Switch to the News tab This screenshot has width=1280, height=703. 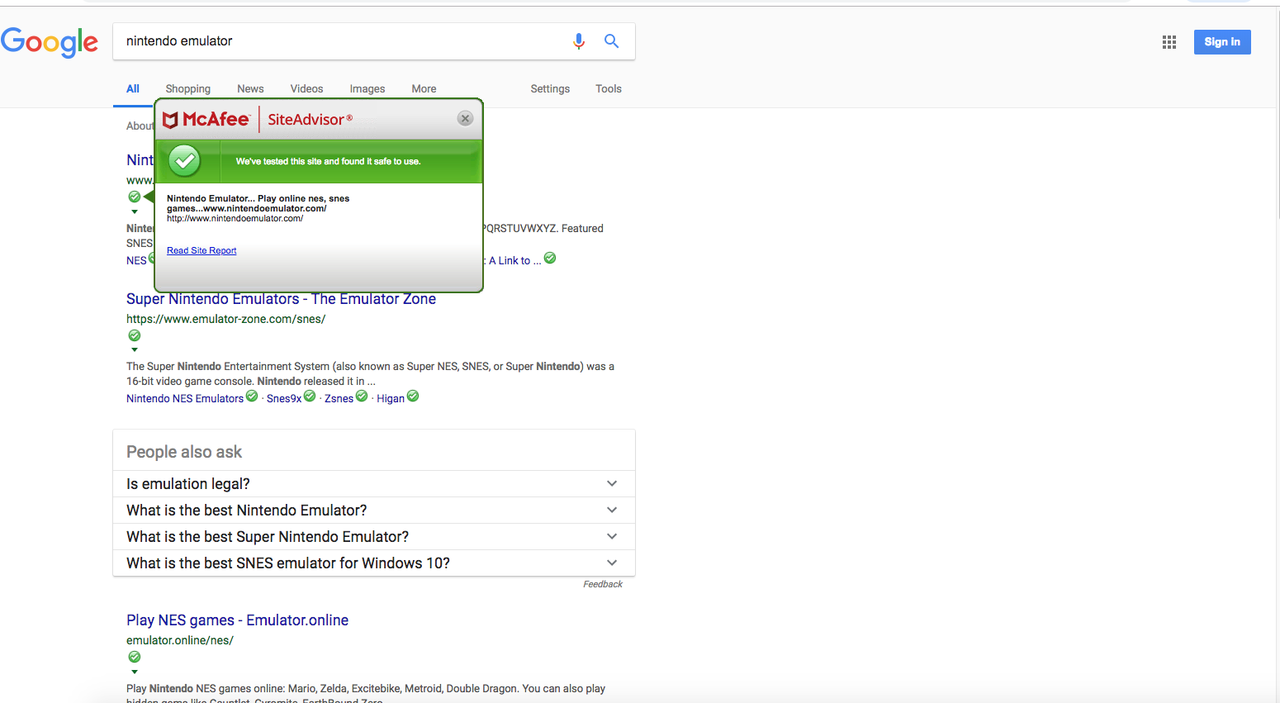250,89
